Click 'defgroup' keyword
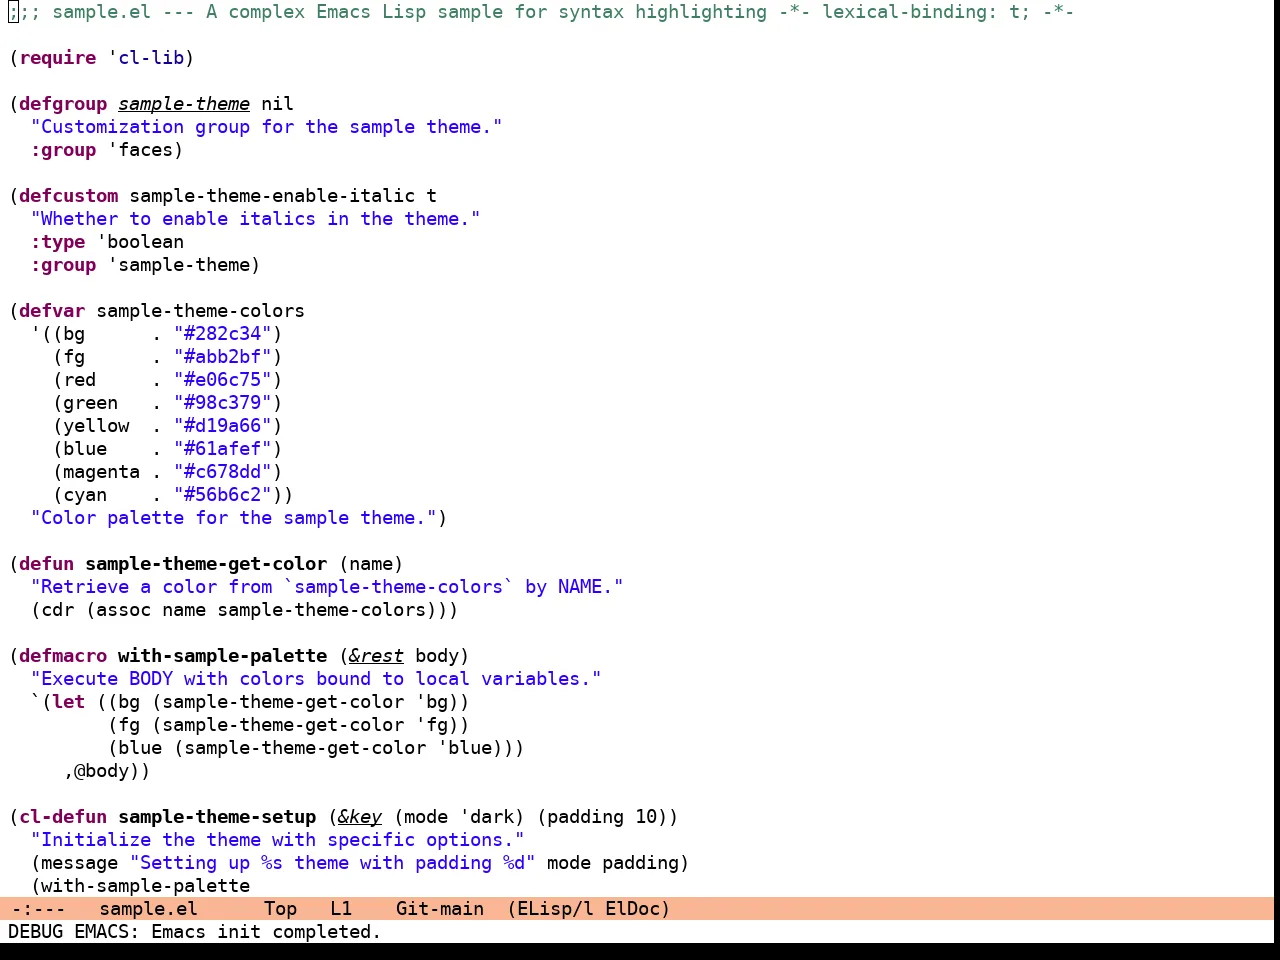 (x=63, y=104)
